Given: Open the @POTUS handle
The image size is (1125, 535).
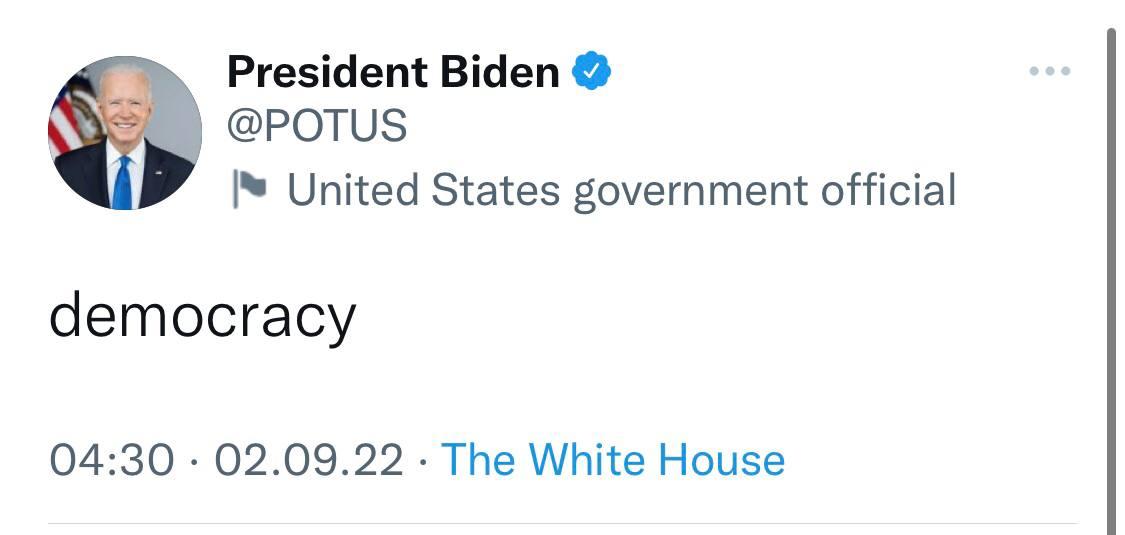Looking at the screenshot, I should click(x=317, y=126).
